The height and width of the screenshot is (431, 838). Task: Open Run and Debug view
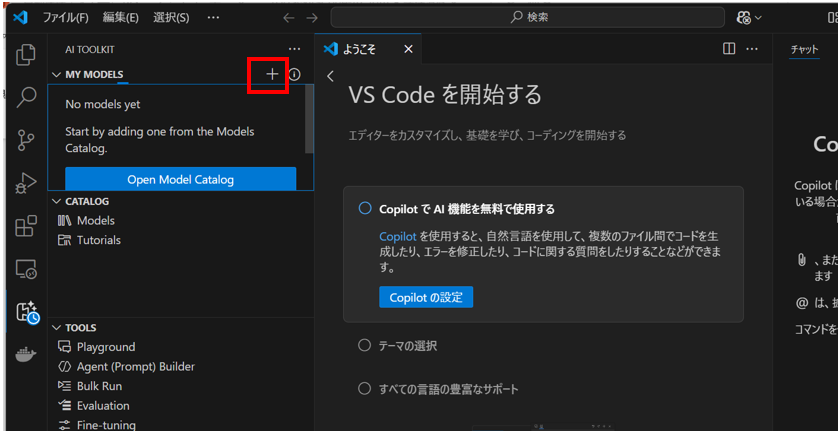pyautogui.click(x=26, y=183)
